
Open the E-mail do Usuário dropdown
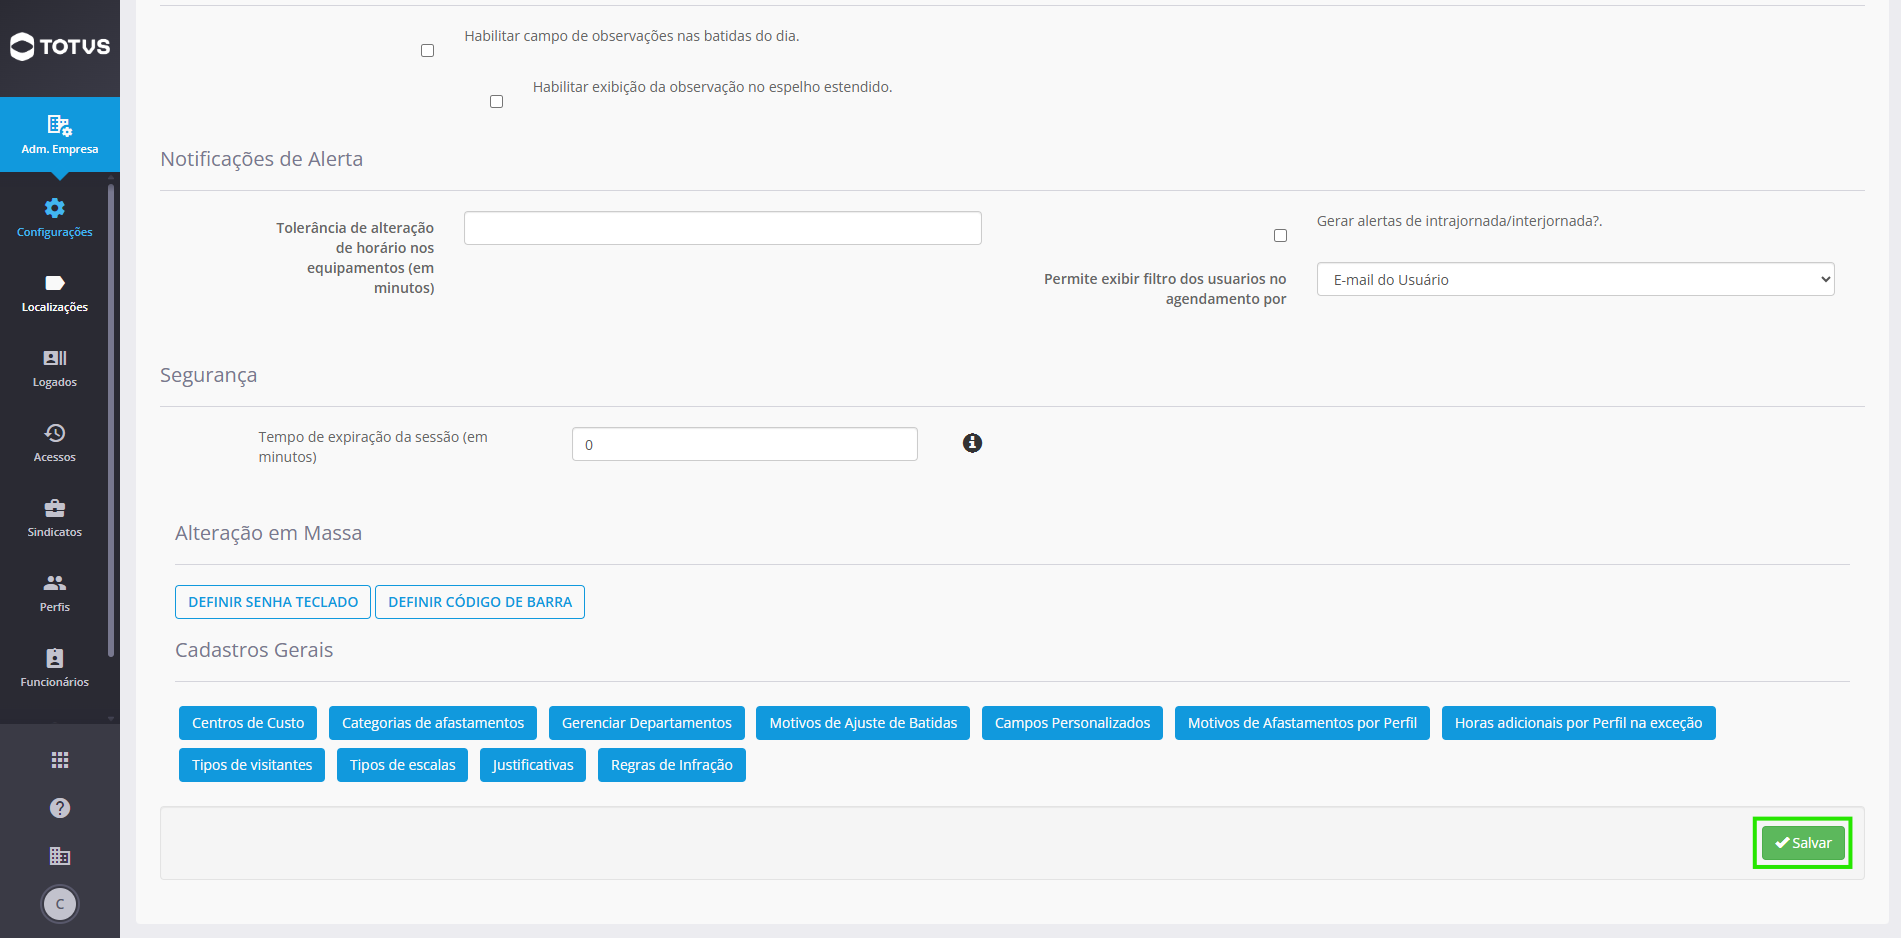click(1575, 279)
